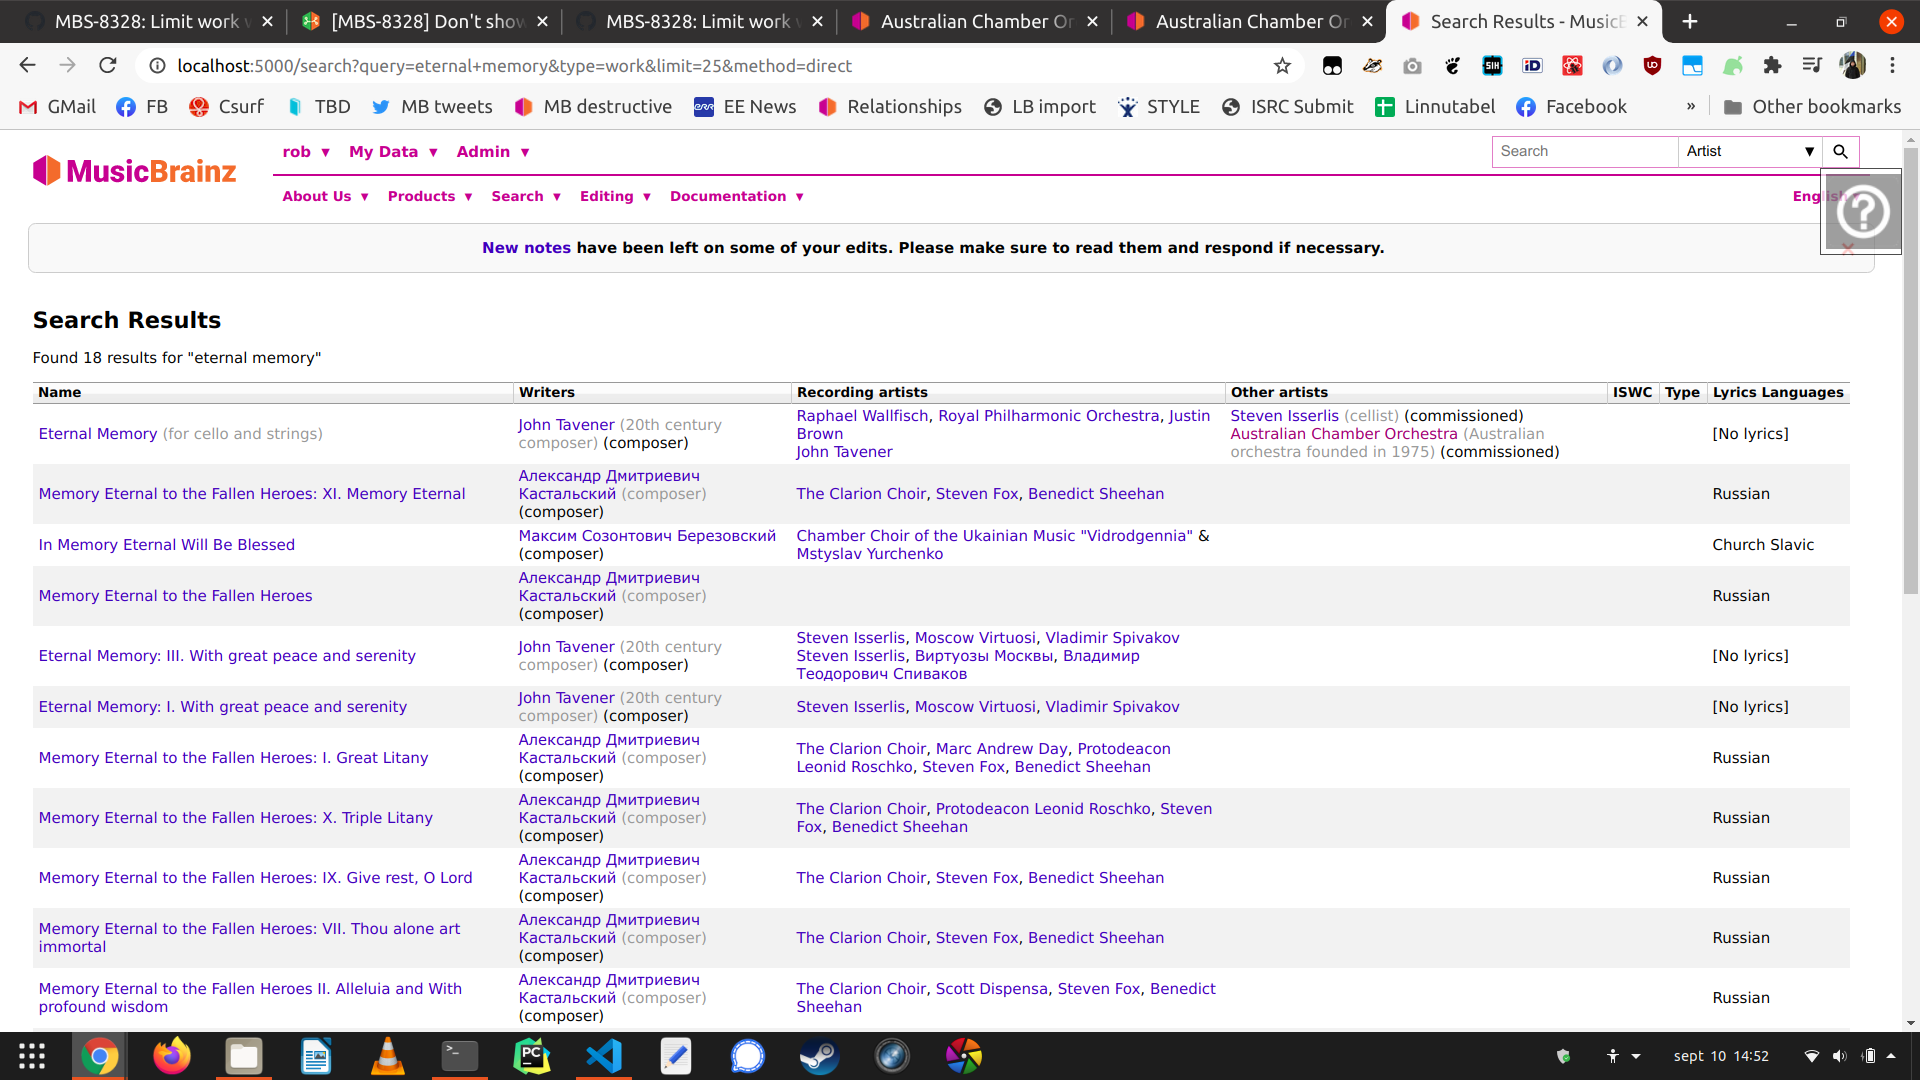Open the browser extensions puzzle icon
The height and width of the screenshot is (1080, 1920).
1772,66
